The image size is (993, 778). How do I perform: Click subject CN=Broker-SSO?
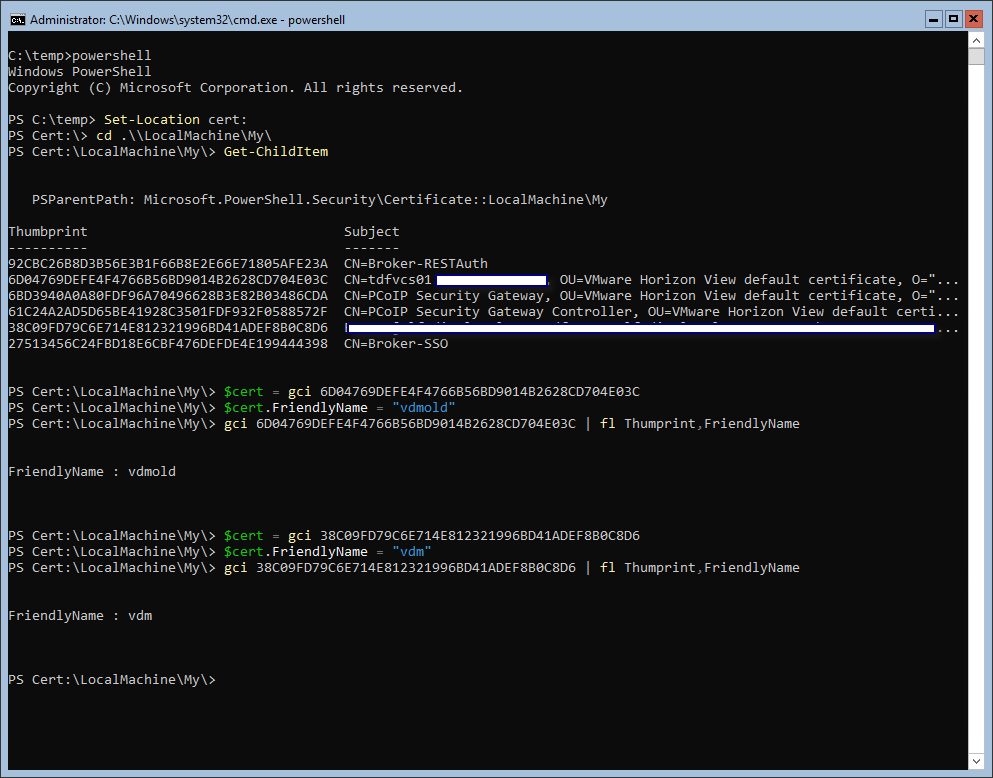click(x=396, y=344)
